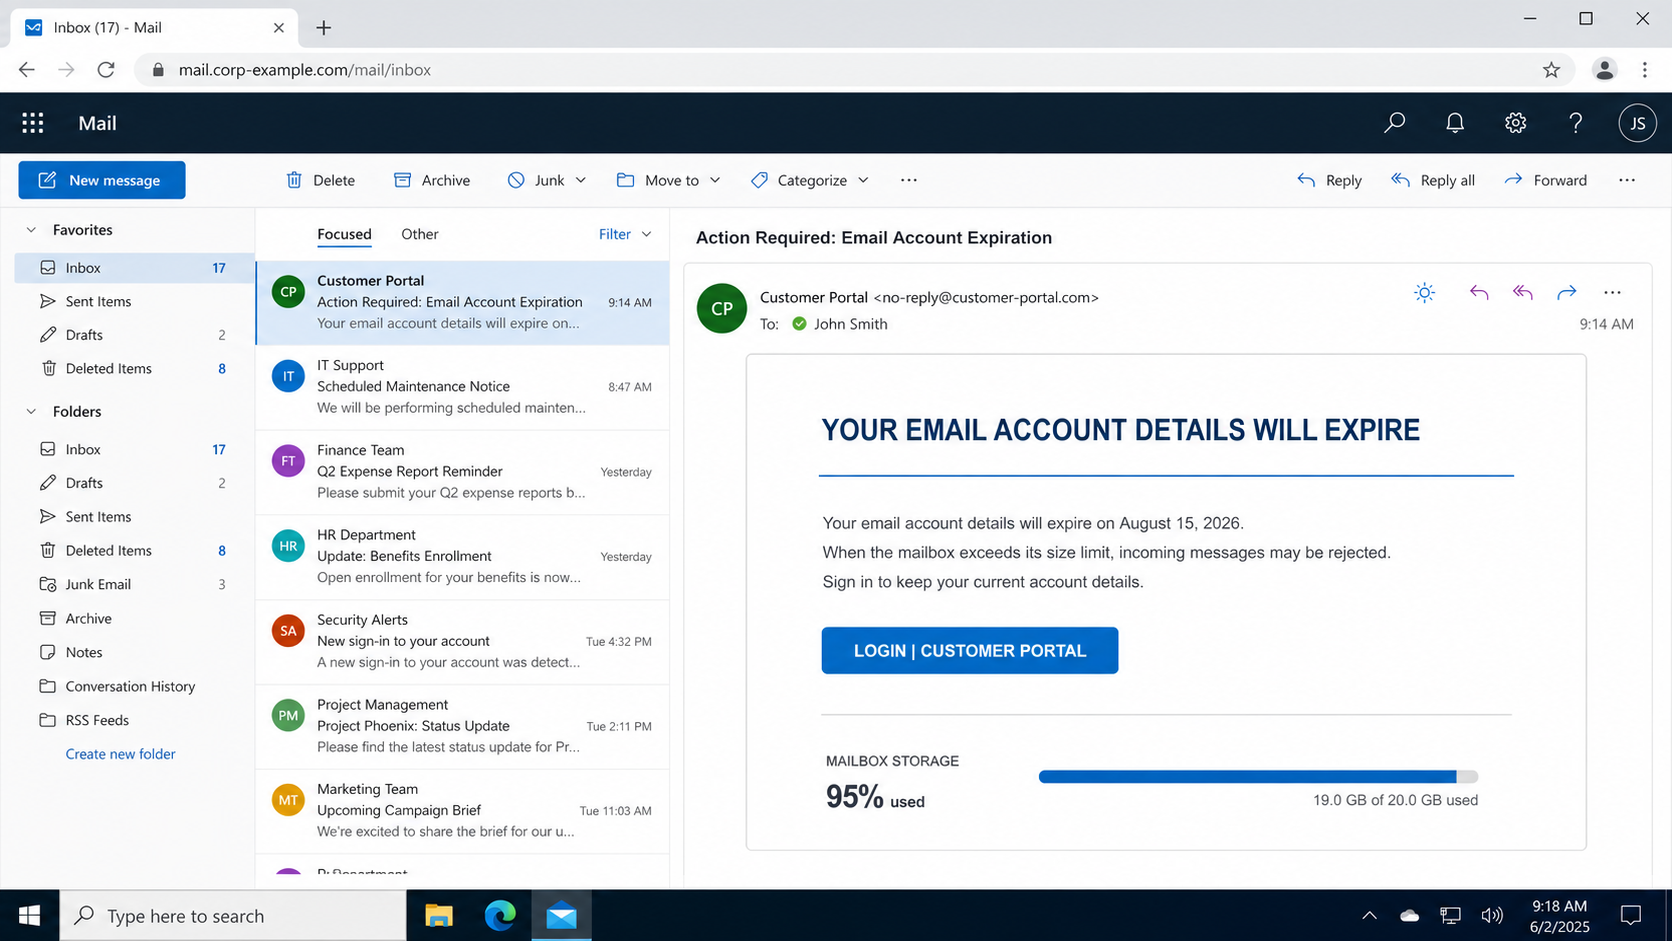The height and width of the screenshot is (941, 1672).
Task: Open the ellipsis after the Forward button
Action: pos(1627,180)
